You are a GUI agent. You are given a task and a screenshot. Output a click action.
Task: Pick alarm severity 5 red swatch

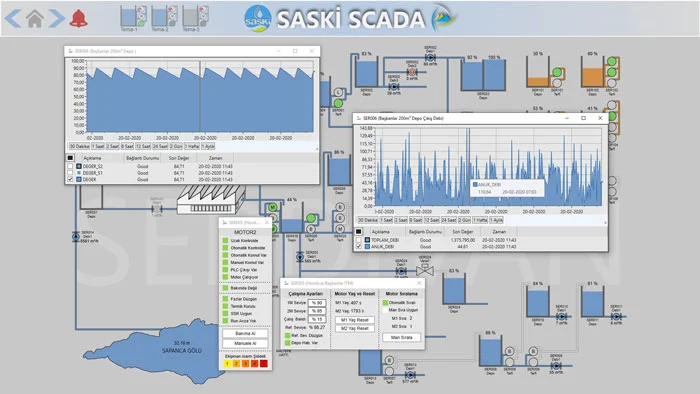(264, 364)
